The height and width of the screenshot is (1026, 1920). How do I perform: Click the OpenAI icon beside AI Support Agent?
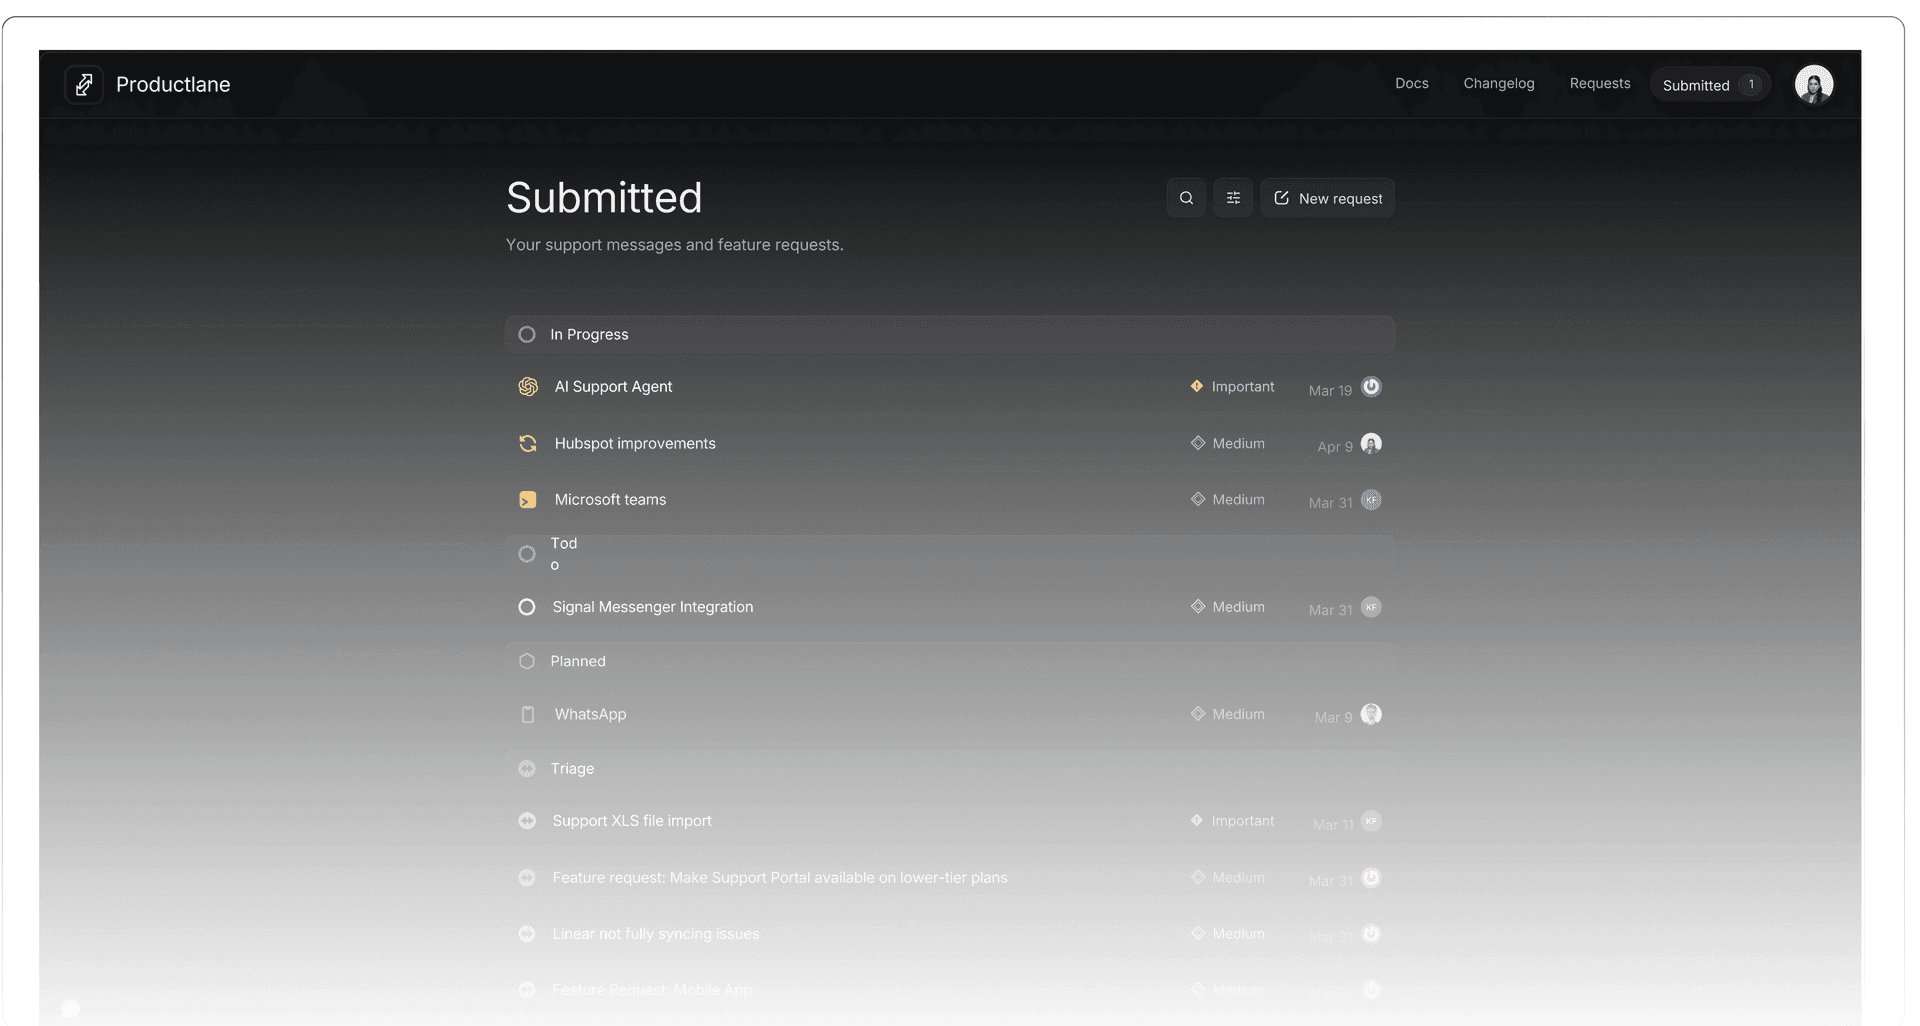point(528,386)
